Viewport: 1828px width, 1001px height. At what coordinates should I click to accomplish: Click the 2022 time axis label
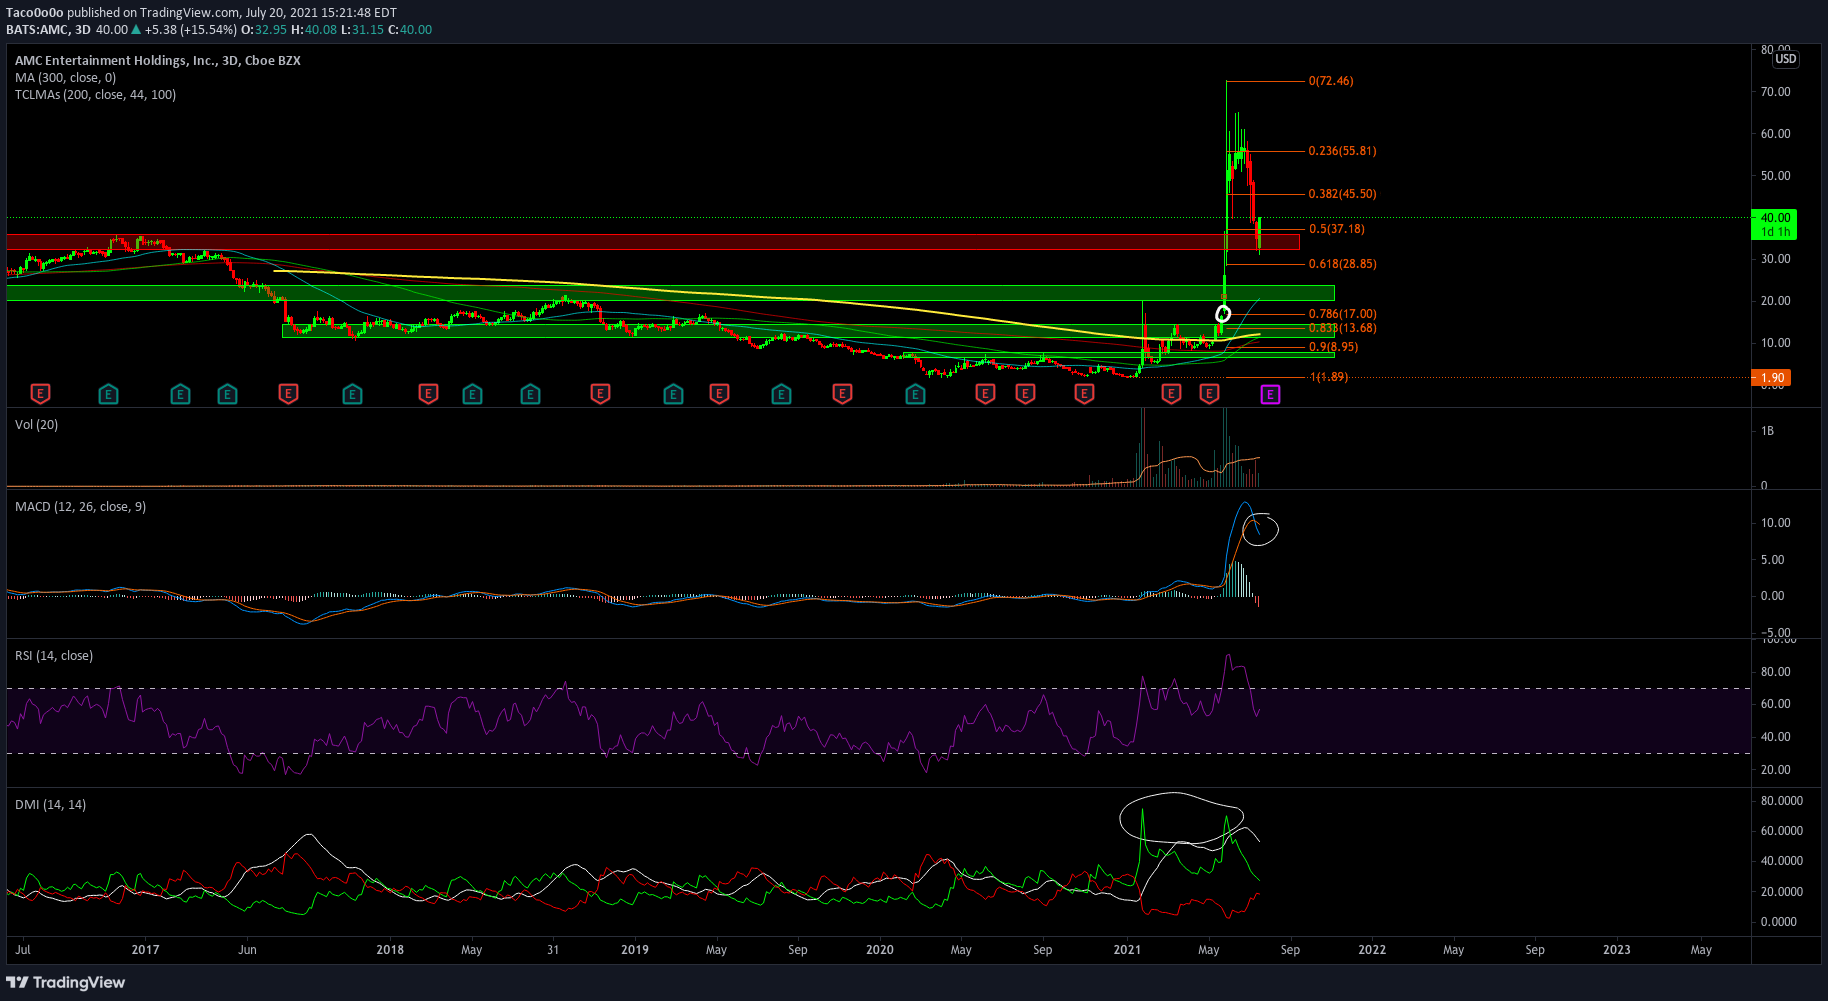(x=1372, y=950)
